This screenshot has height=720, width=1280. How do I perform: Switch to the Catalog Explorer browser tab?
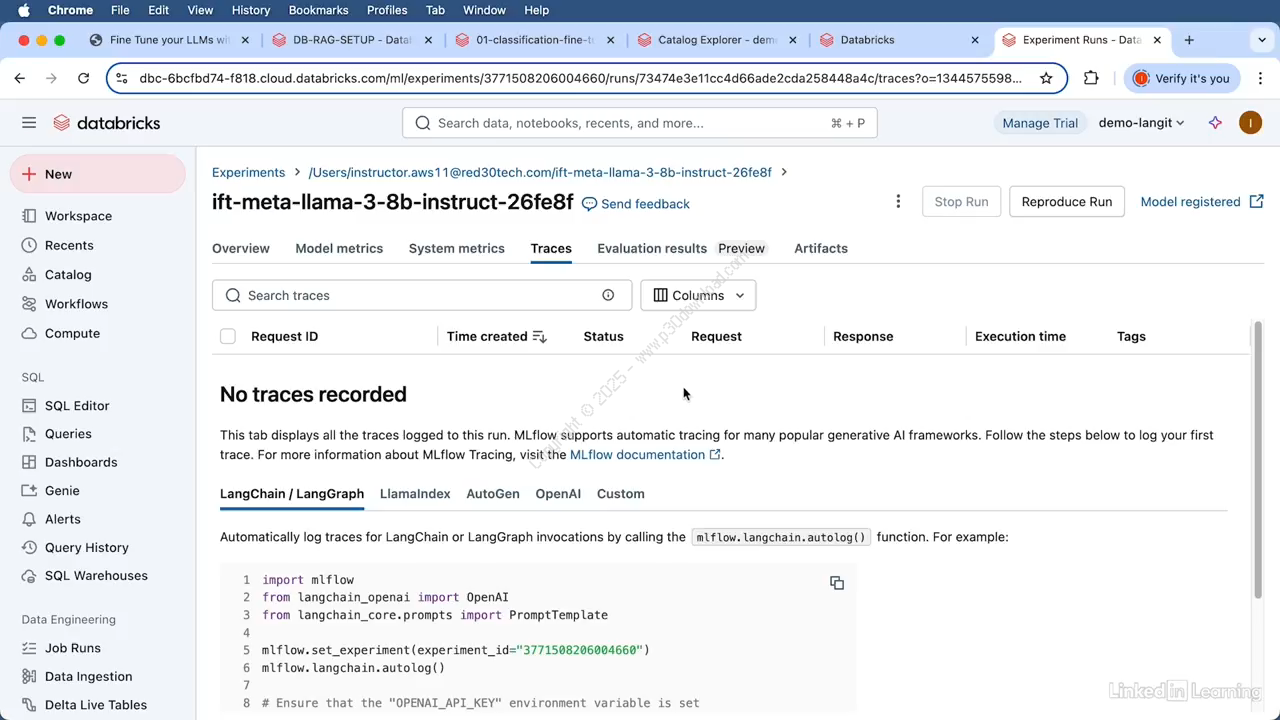click(718, 40)
